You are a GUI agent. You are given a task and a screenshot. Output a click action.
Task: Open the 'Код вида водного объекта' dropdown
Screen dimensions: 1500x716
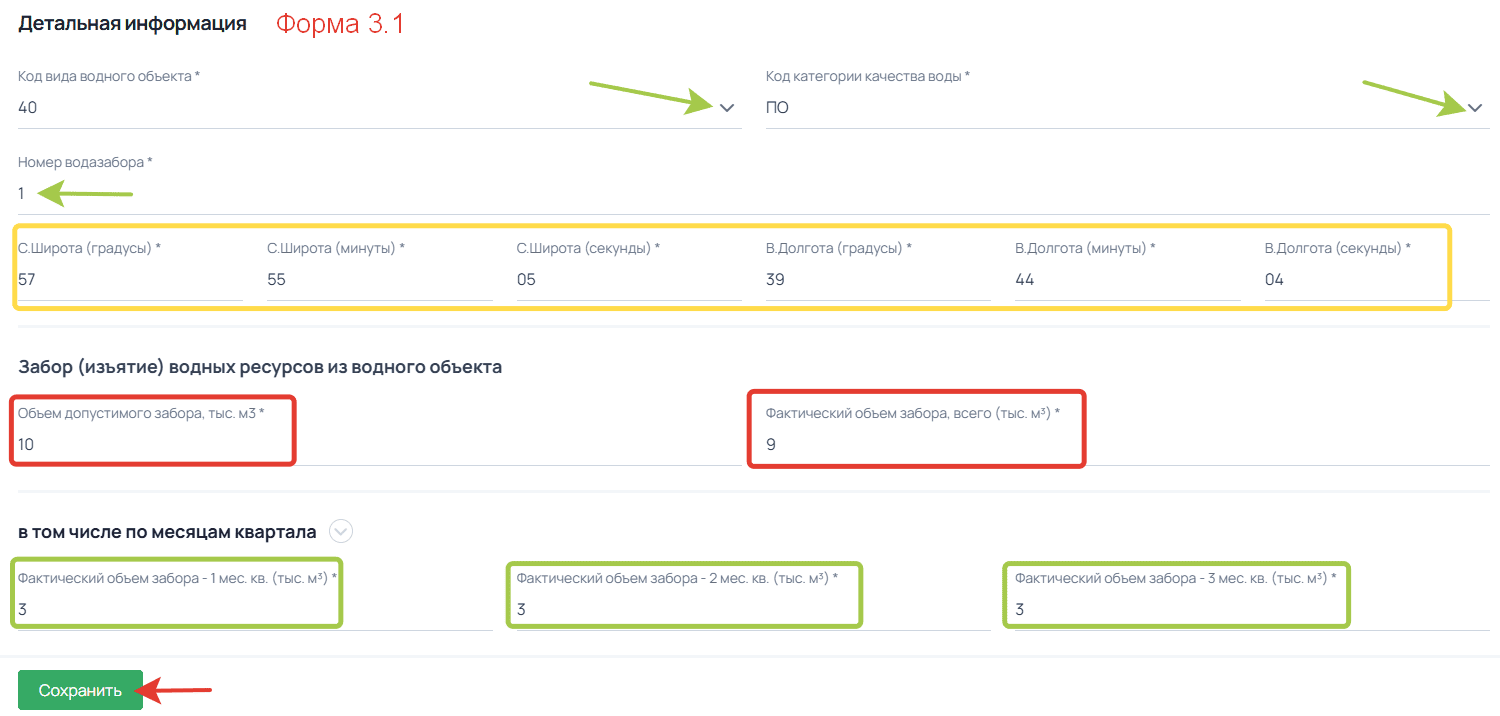[726, 108]
